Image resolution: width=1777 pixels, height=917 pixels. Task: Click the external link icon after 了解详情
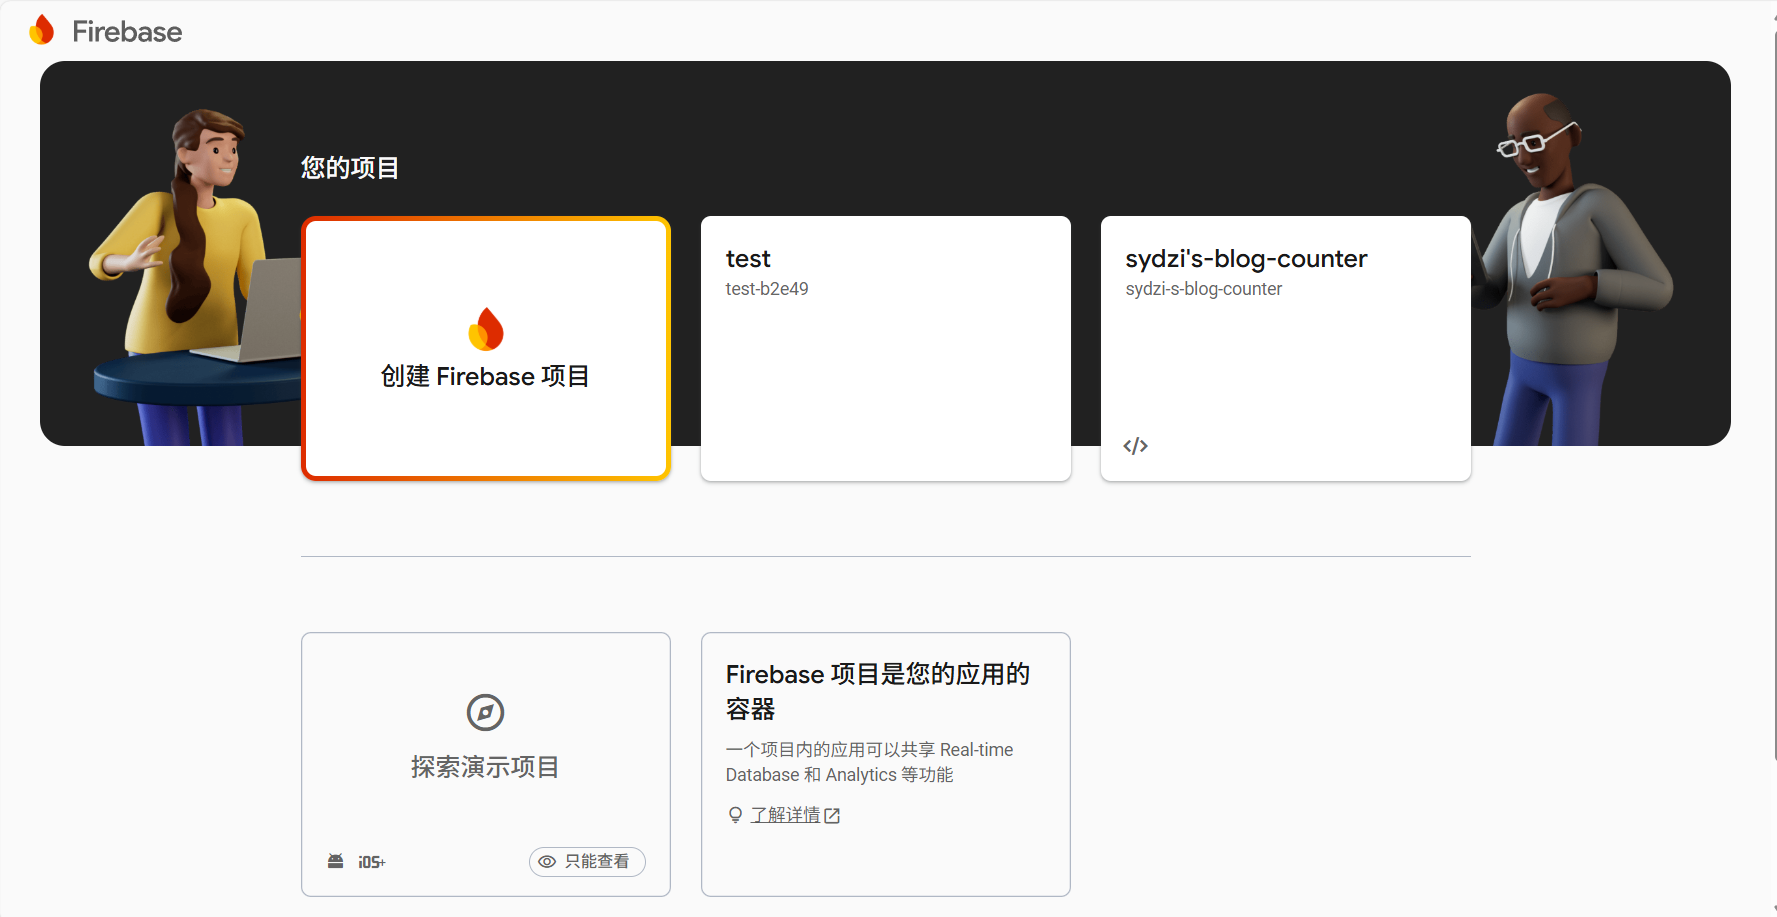pos(832,816)
